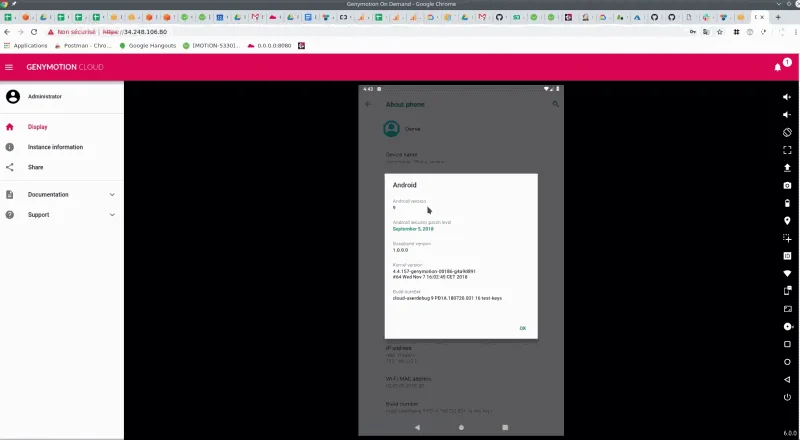Tap the Android back arrow in About phone
This screenshot has height=440, width=800.
point(368,104)
